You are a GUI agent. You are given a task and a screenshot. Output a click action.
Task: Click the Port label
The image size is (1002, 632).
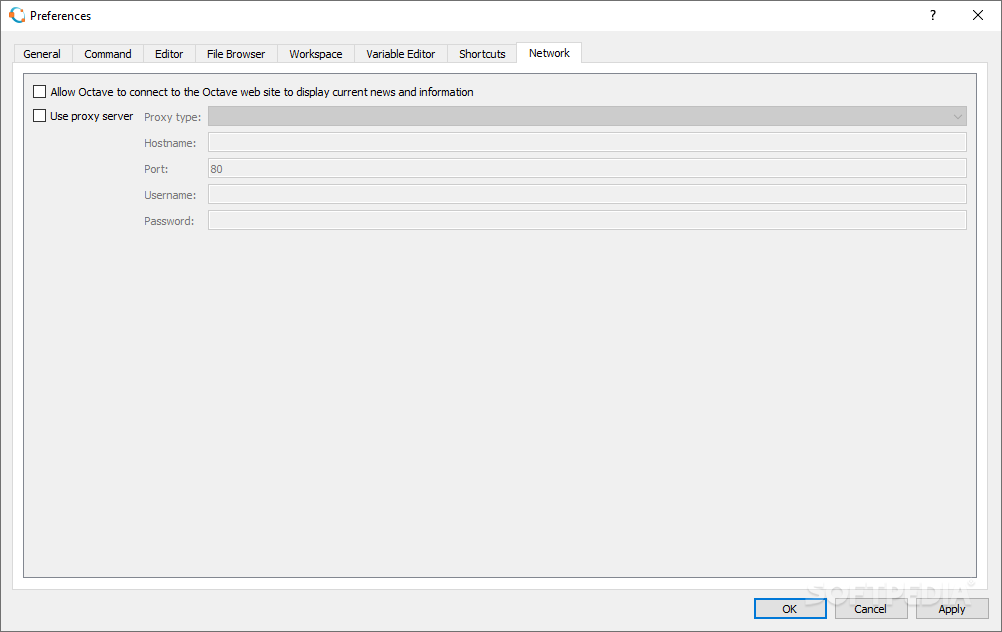(x=156, y=169)
